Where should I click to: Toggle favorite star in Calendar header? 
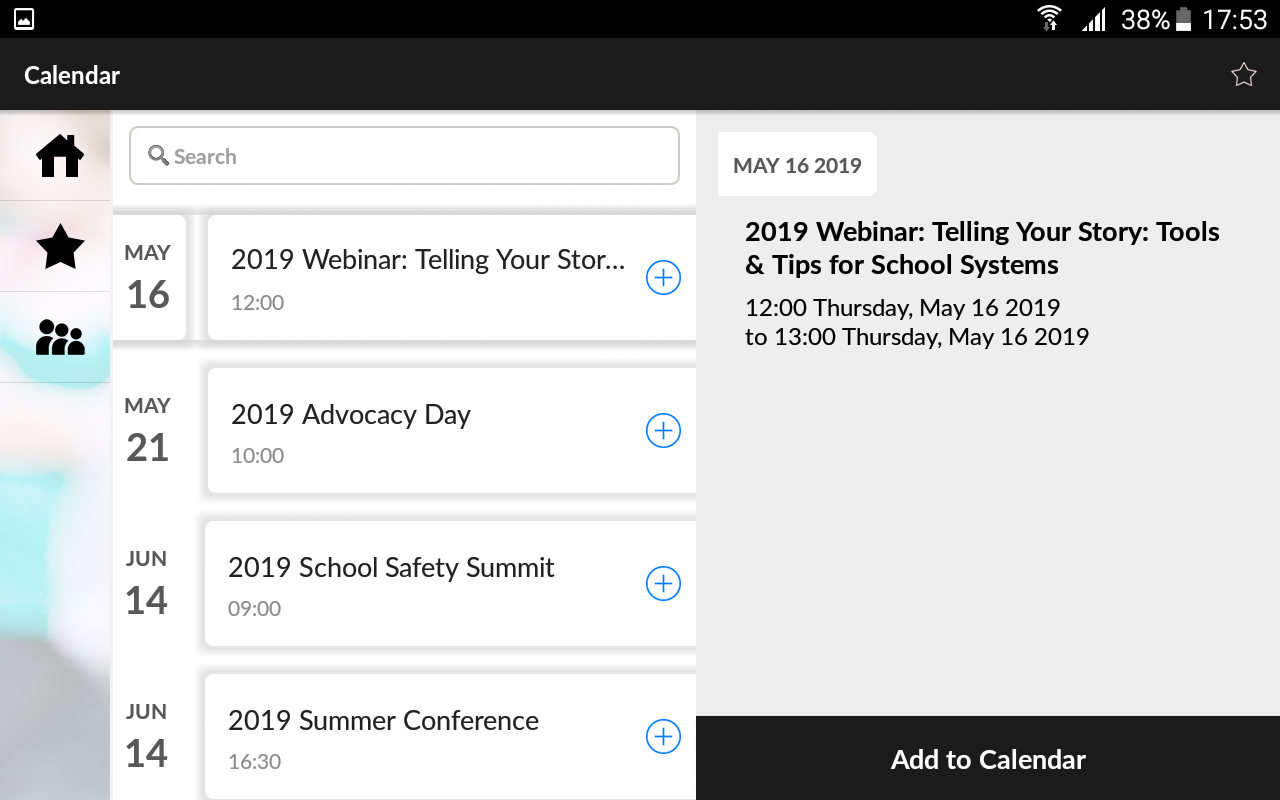tap(1243, 75)
